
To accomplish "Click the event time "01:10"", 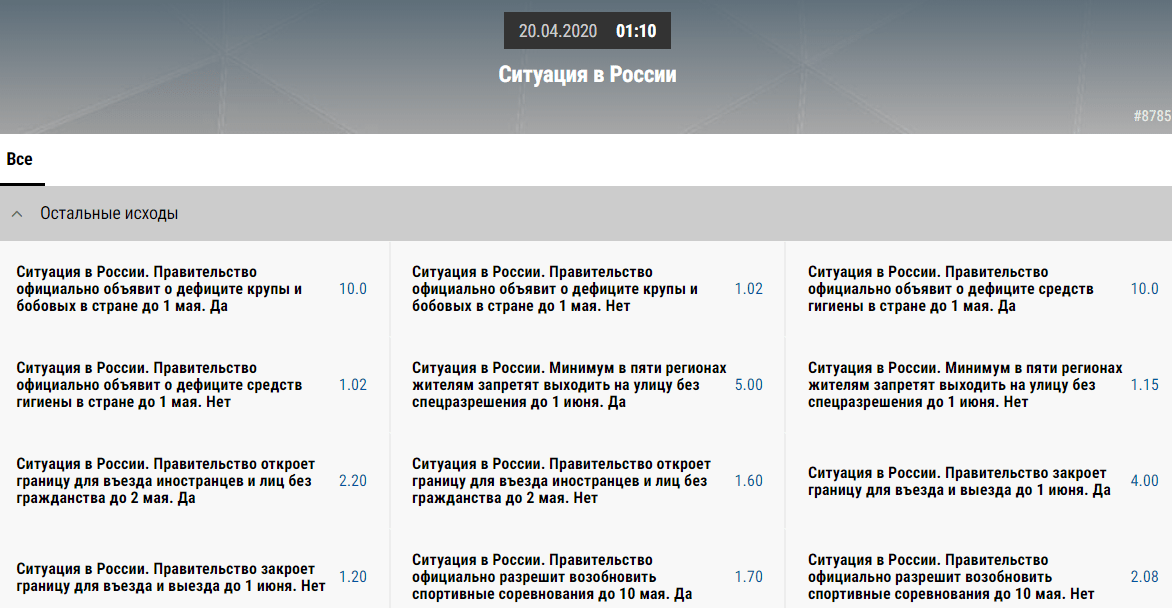I will [636, 31].
